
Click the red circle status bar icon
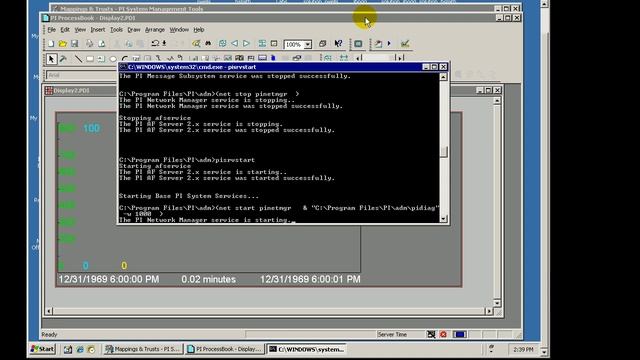pos(443,334)
